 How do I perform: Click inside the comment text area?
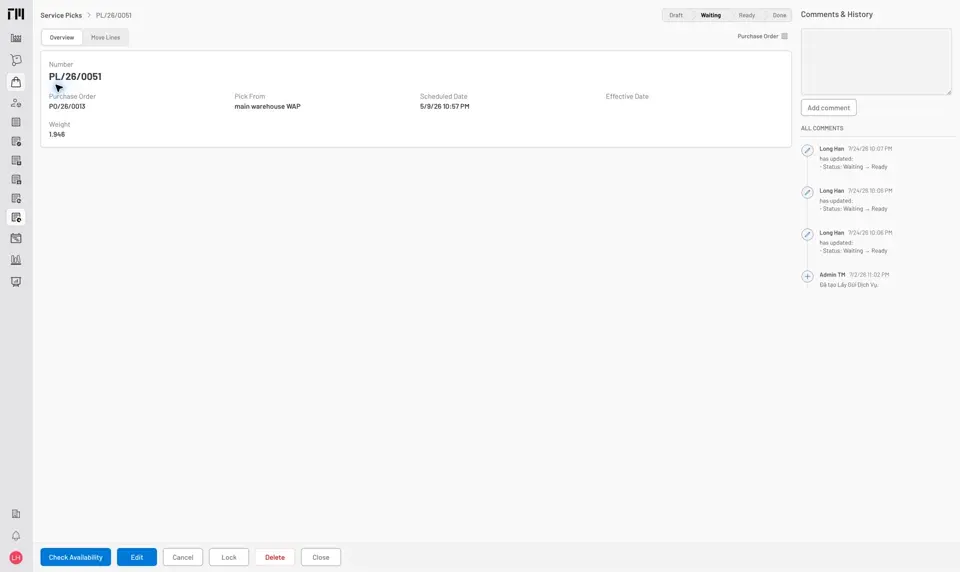(x=876, y=62)
